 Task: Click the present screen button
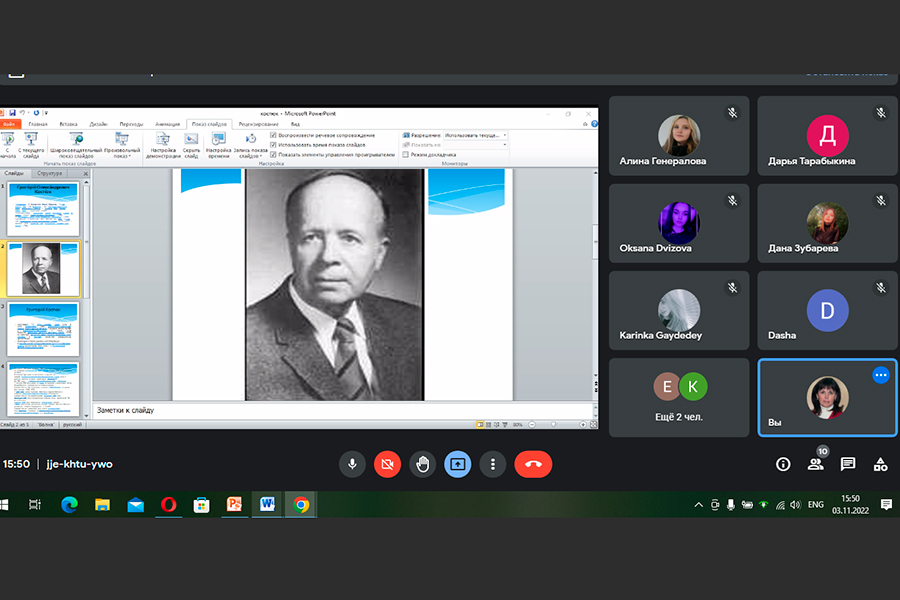(458, 464)
